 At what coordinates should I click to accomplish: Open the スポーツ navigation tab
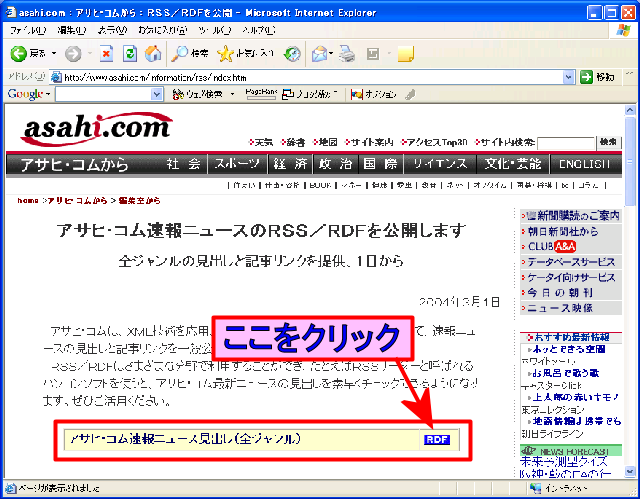[237, 164]
